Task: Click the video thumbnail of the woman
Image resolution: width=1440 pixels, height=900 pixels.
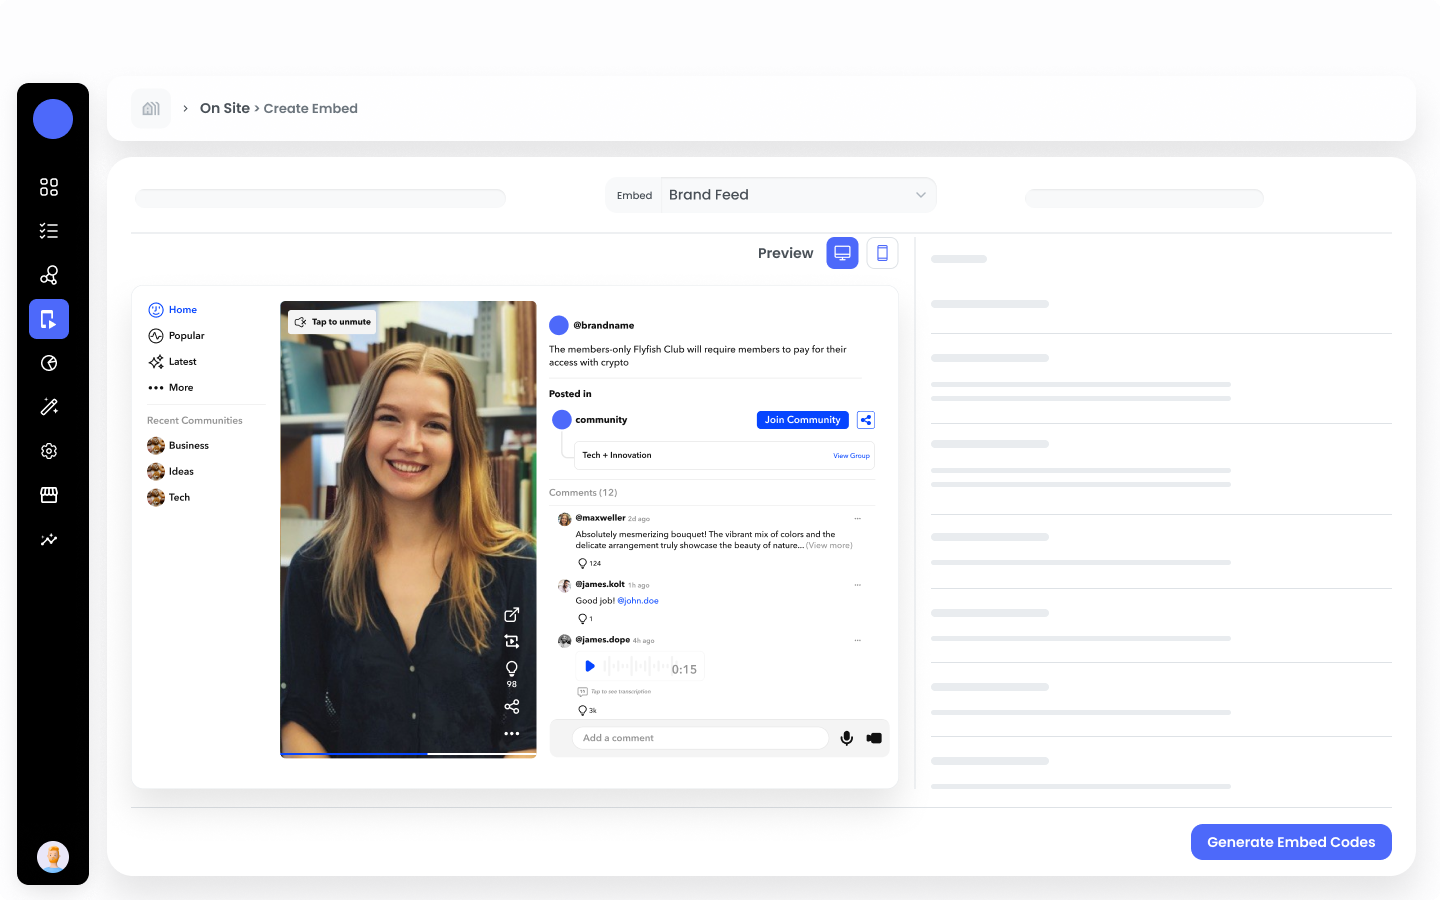Action: click(408, 529)
